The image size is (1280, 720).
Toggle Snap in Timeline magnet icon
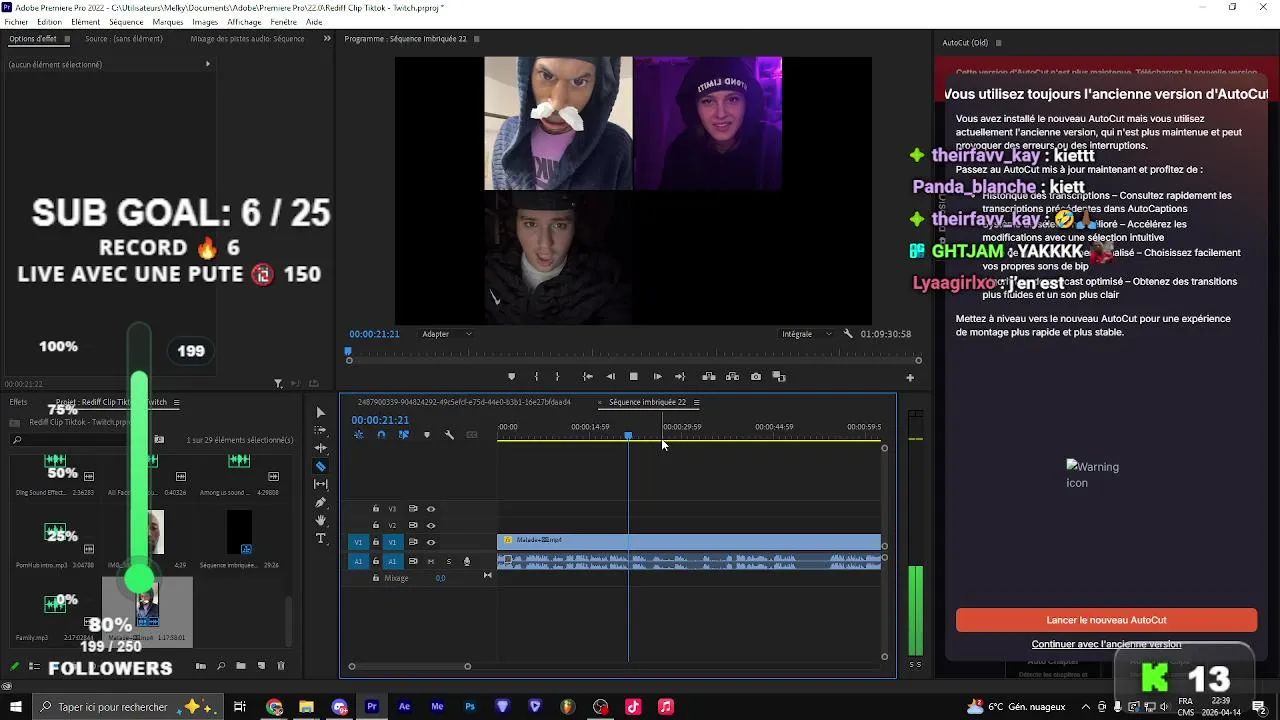tap(381, 435)
